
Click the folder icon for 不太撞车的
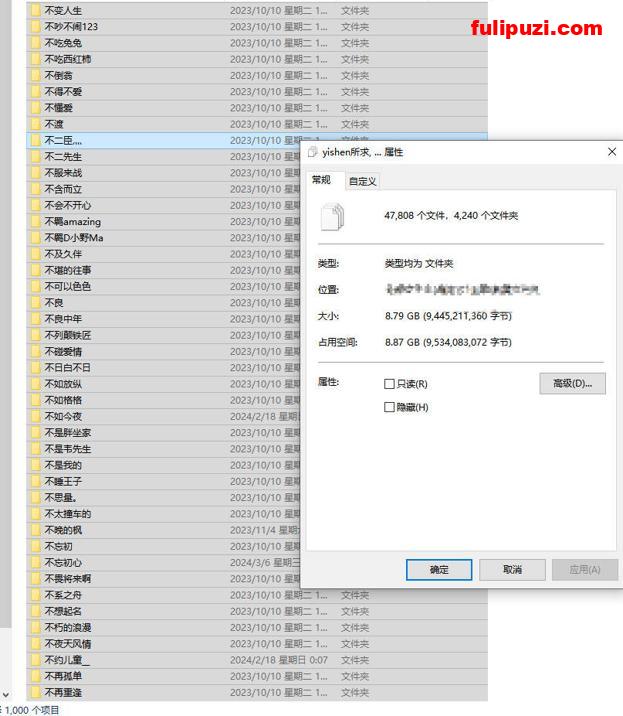pyautogui.click(x=35, y=514)
